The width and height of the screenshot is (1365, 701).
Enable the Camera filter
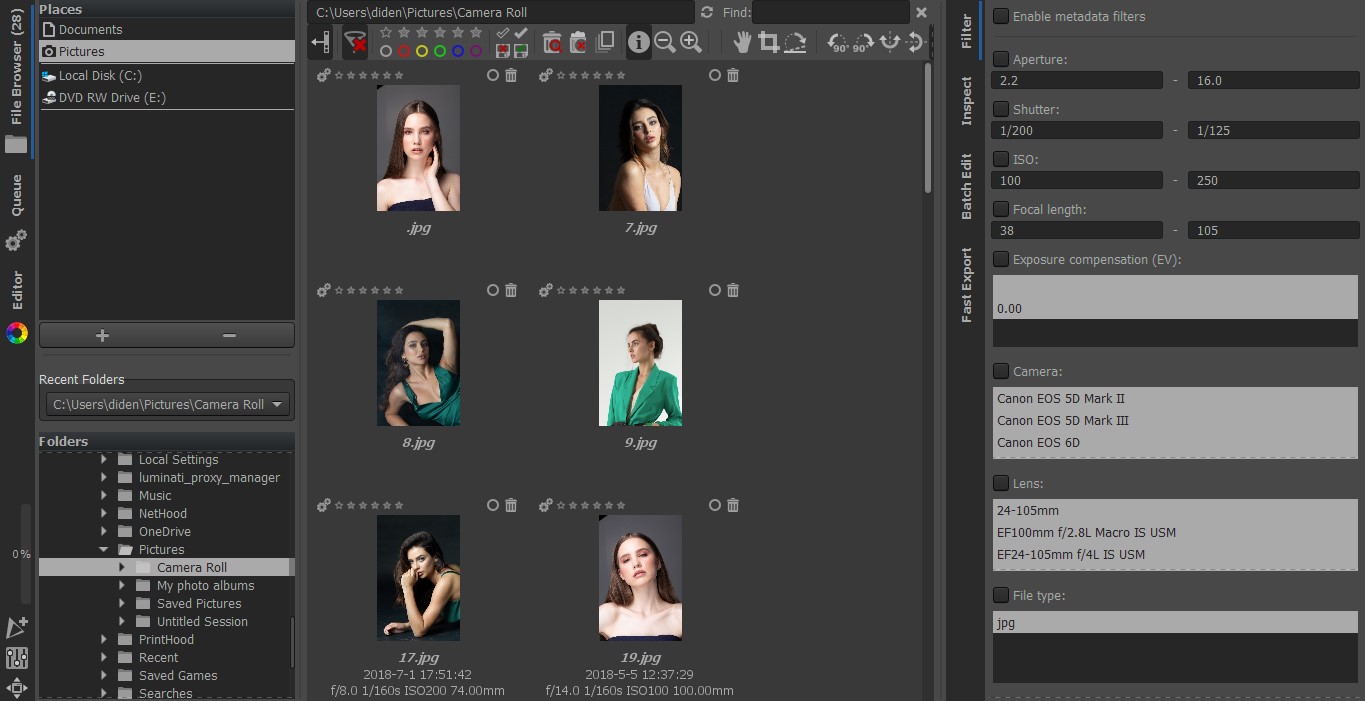click(1001, 371)
